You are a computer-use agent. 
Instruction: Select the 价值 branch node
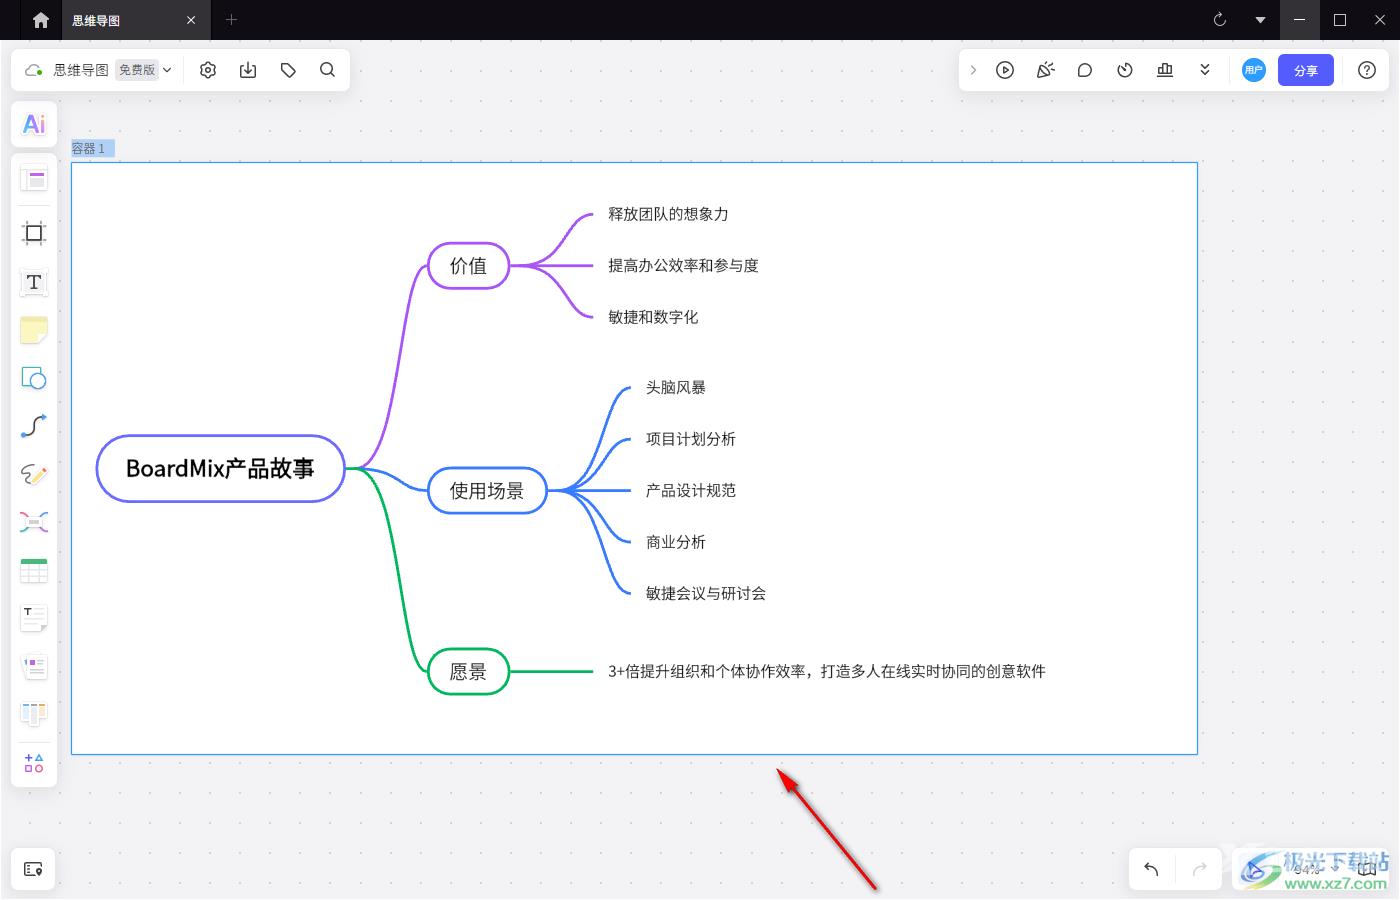469,266
